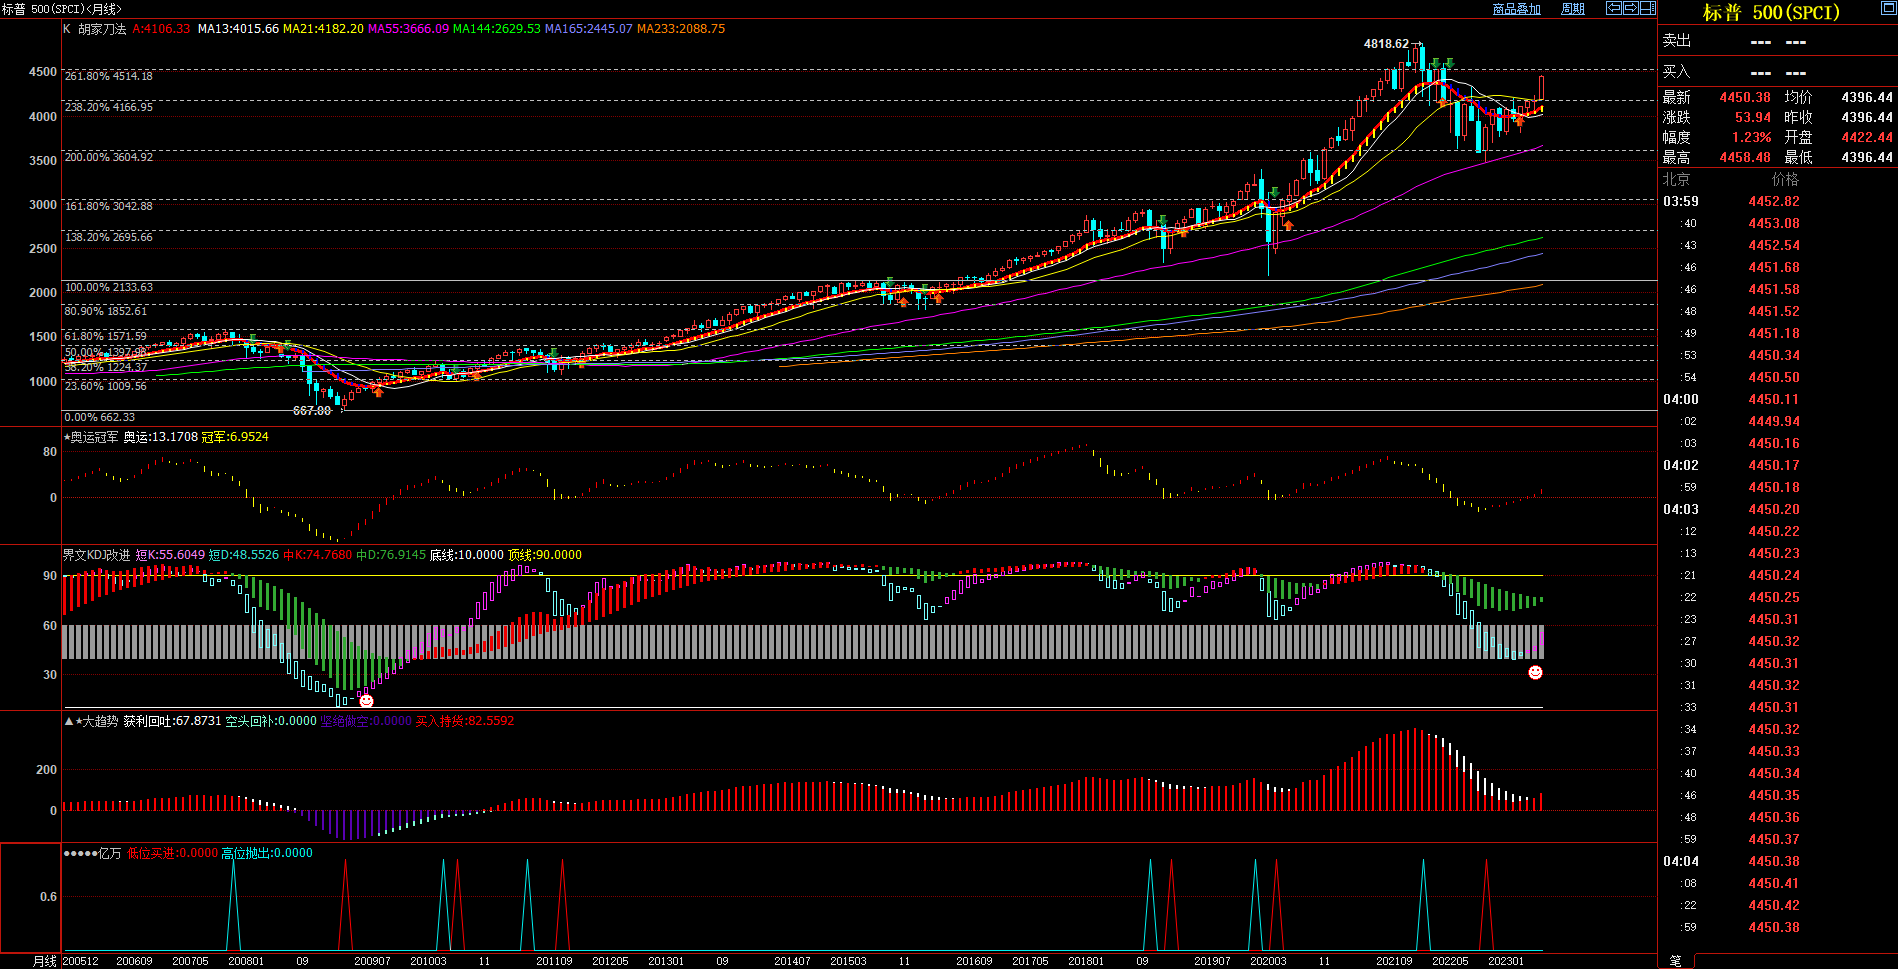Viewport: 1898px width, 969px height.
Task: Maximize the quote panel via square icon
Action: click(1888, 8)
